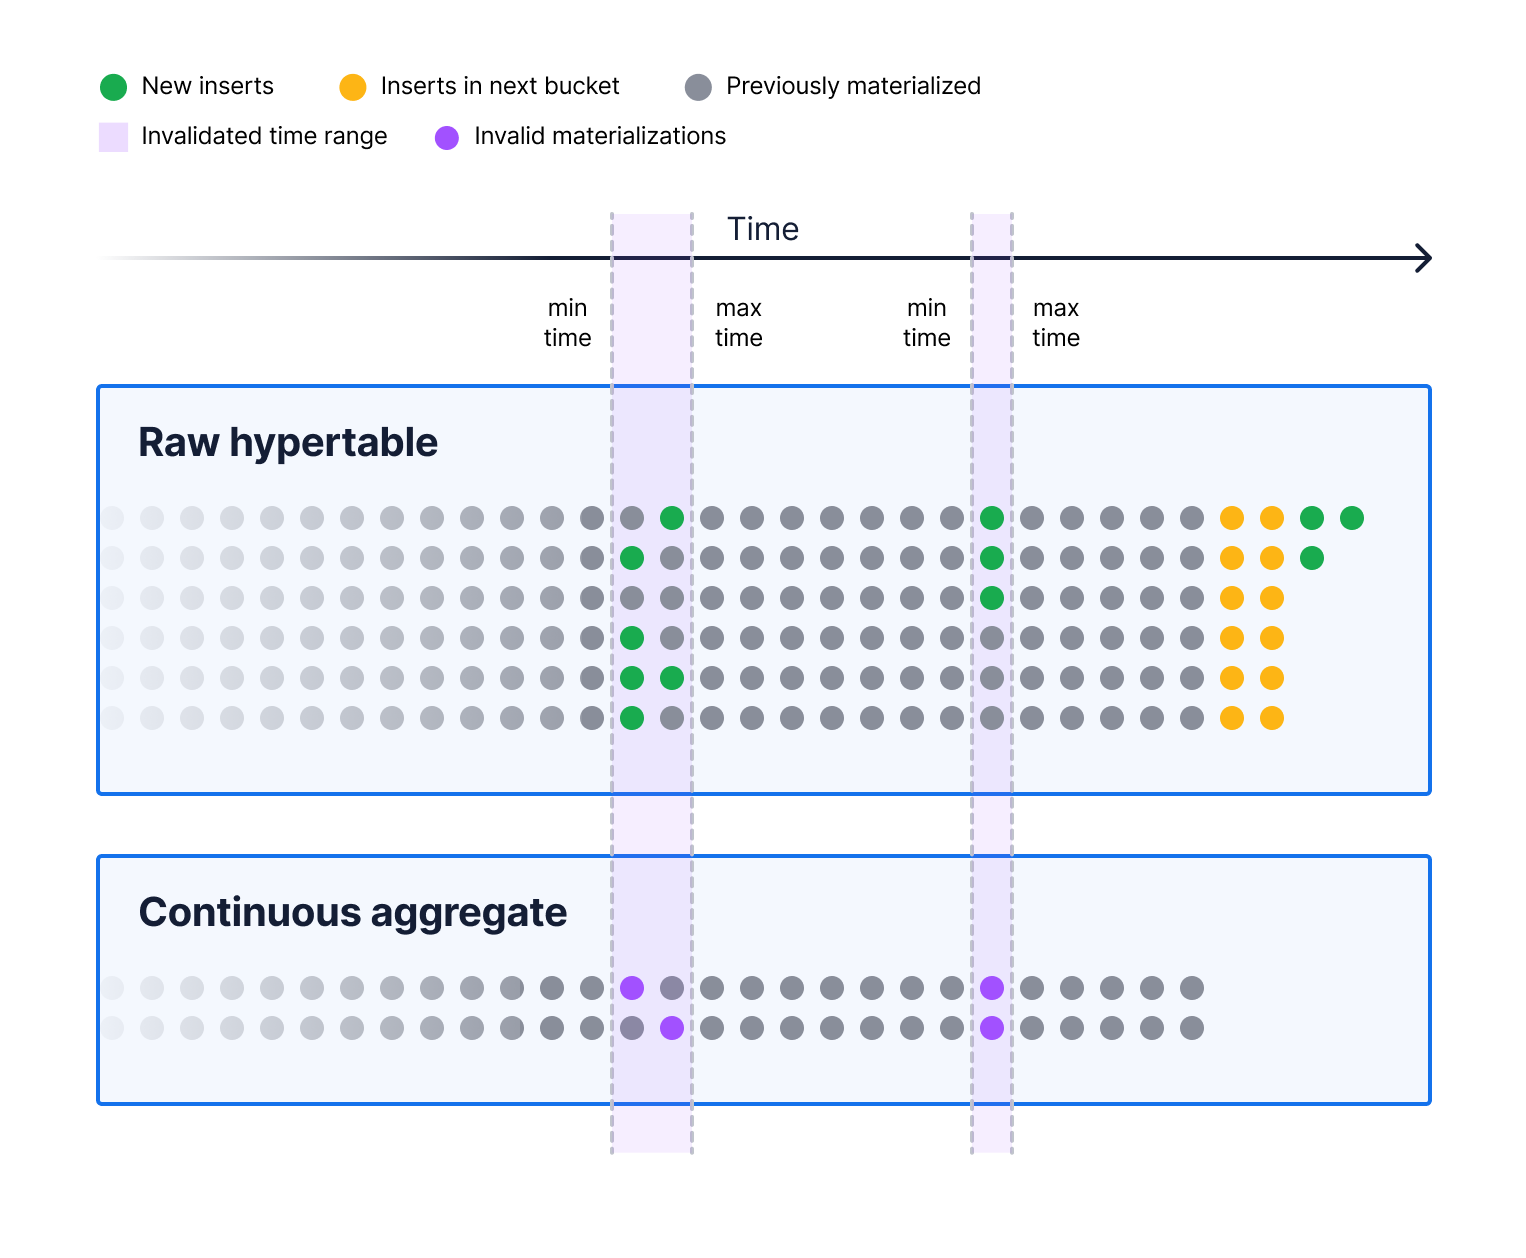Viewport: 1526px width, 1258px height.
Task: Click the green dot in Raw hypertable's bottom row
Action: coord(632,718)
